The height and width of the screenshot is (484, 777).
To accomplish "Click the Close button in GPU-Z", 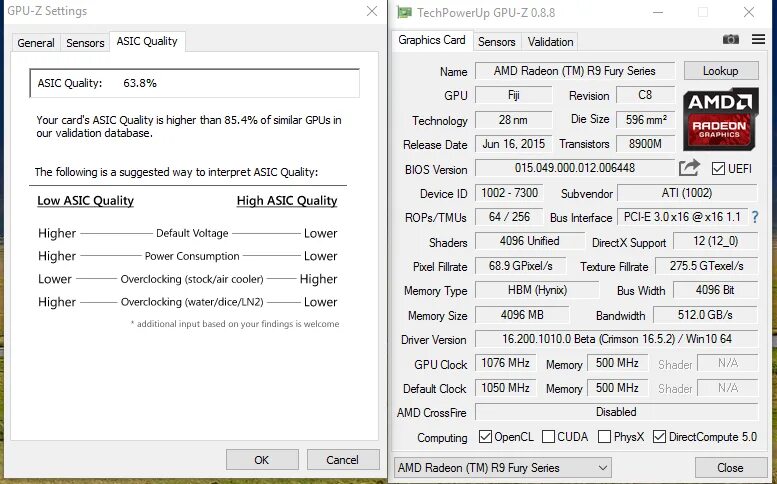I will coord(730,468).
